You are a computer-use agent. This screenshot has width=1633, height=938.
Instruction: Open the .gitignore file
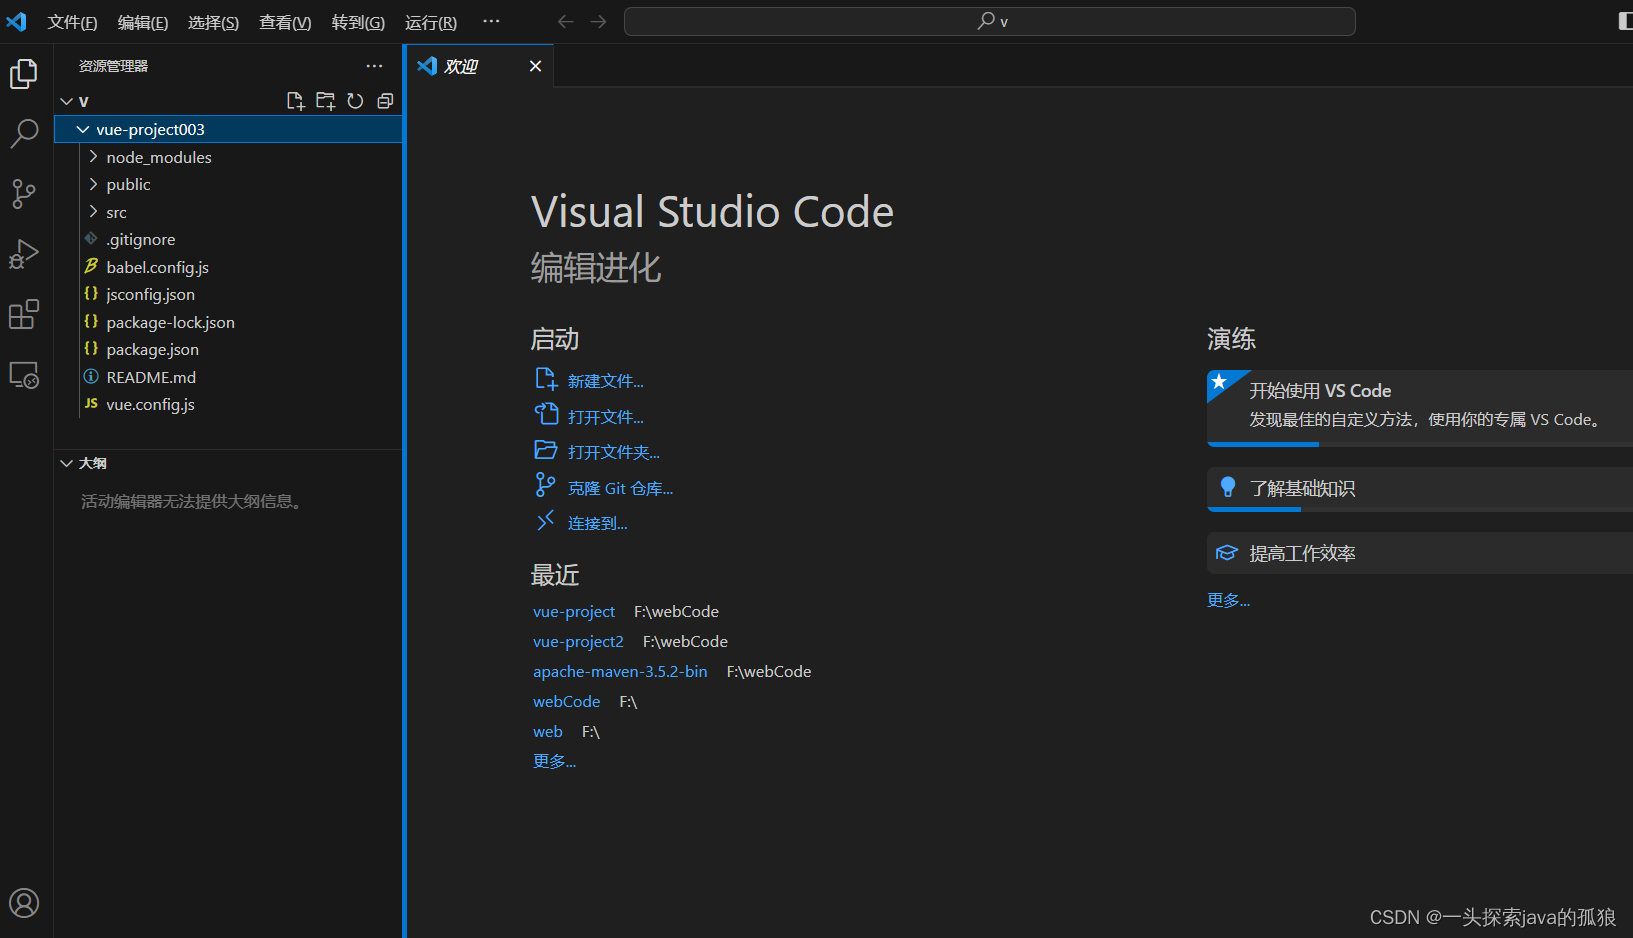(x=229, y=239)
